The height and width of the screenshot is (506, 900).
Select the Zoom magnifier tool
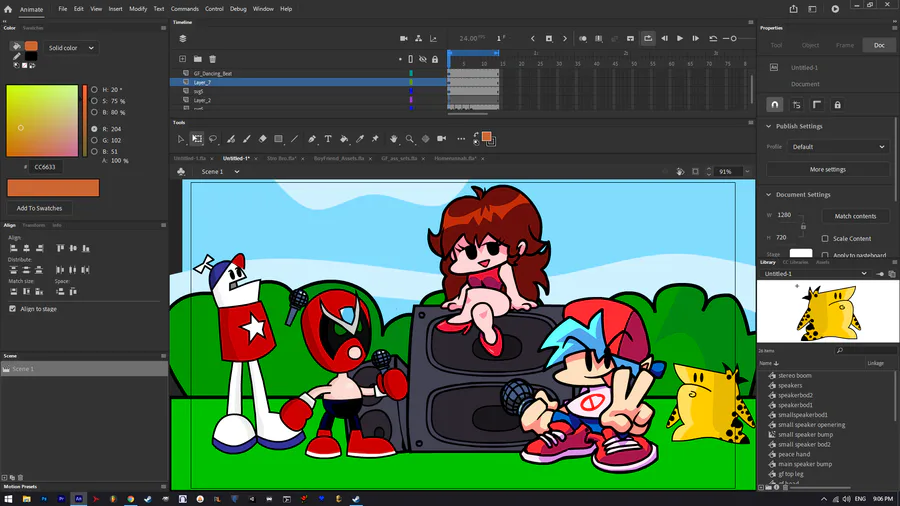pos(410,139)
